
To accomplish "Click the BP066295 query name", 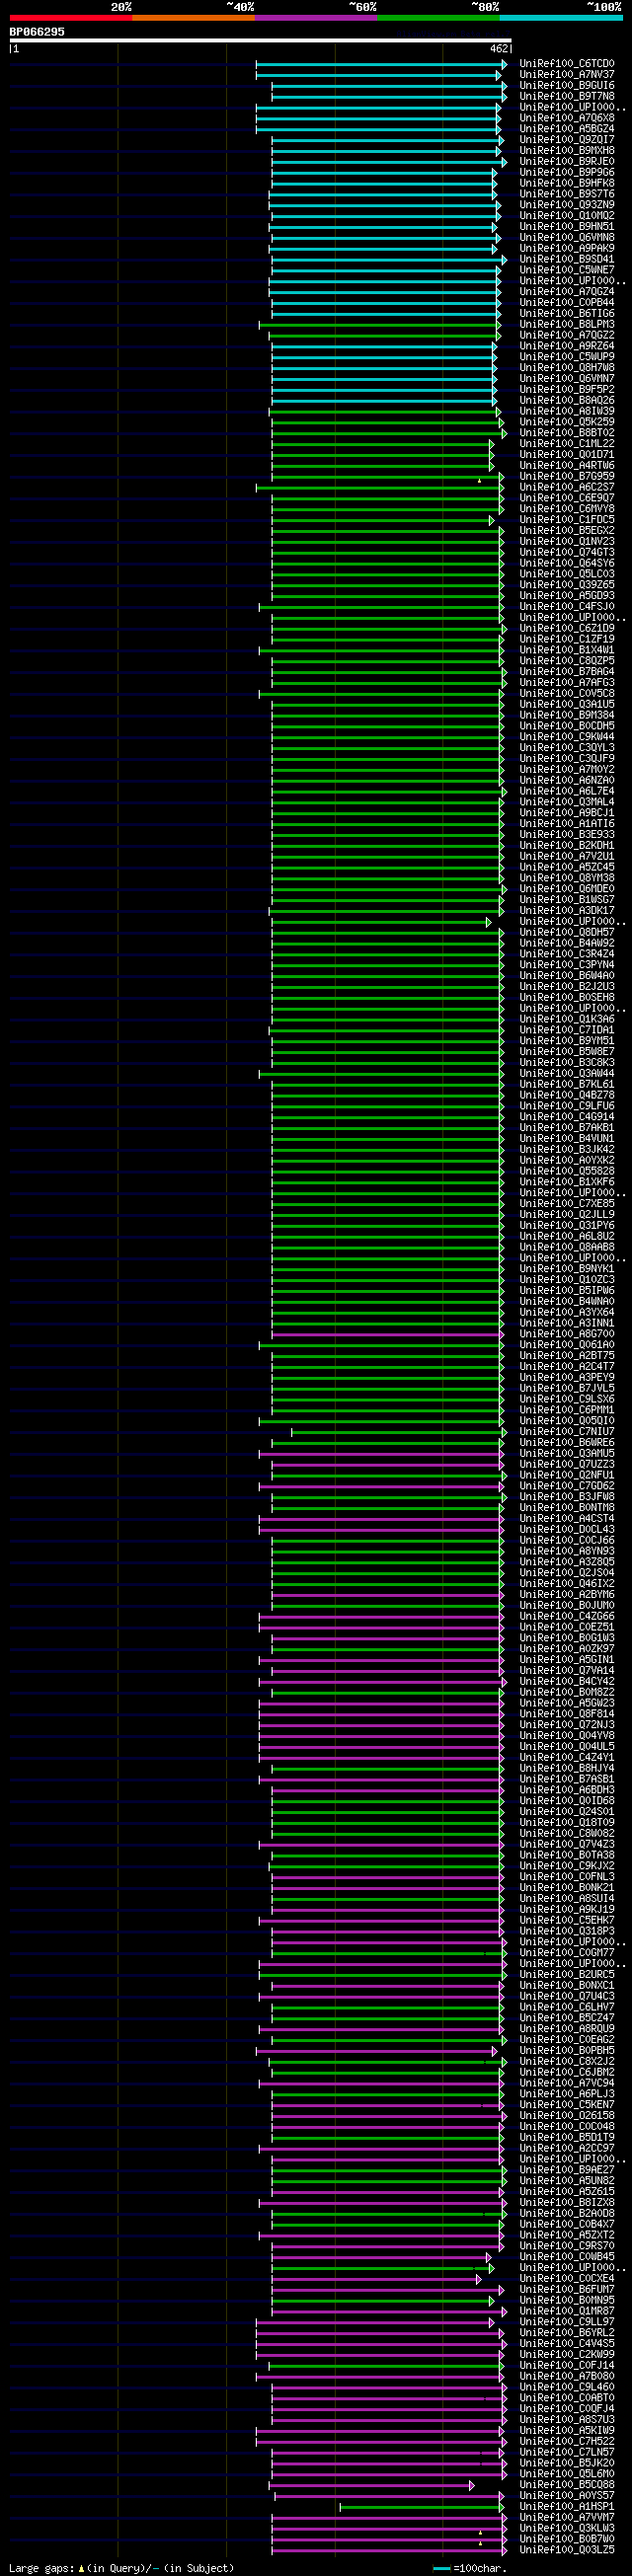I will click(x=37, y=32).
